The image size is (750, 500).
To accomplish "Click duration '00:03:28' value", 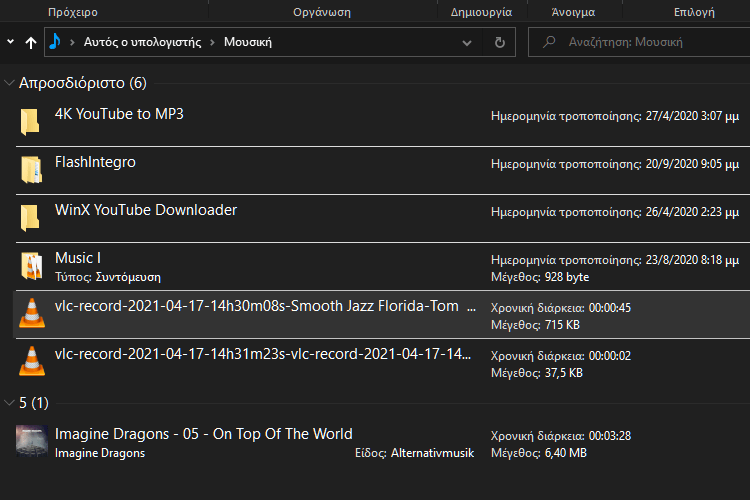I will coord(610,436).
